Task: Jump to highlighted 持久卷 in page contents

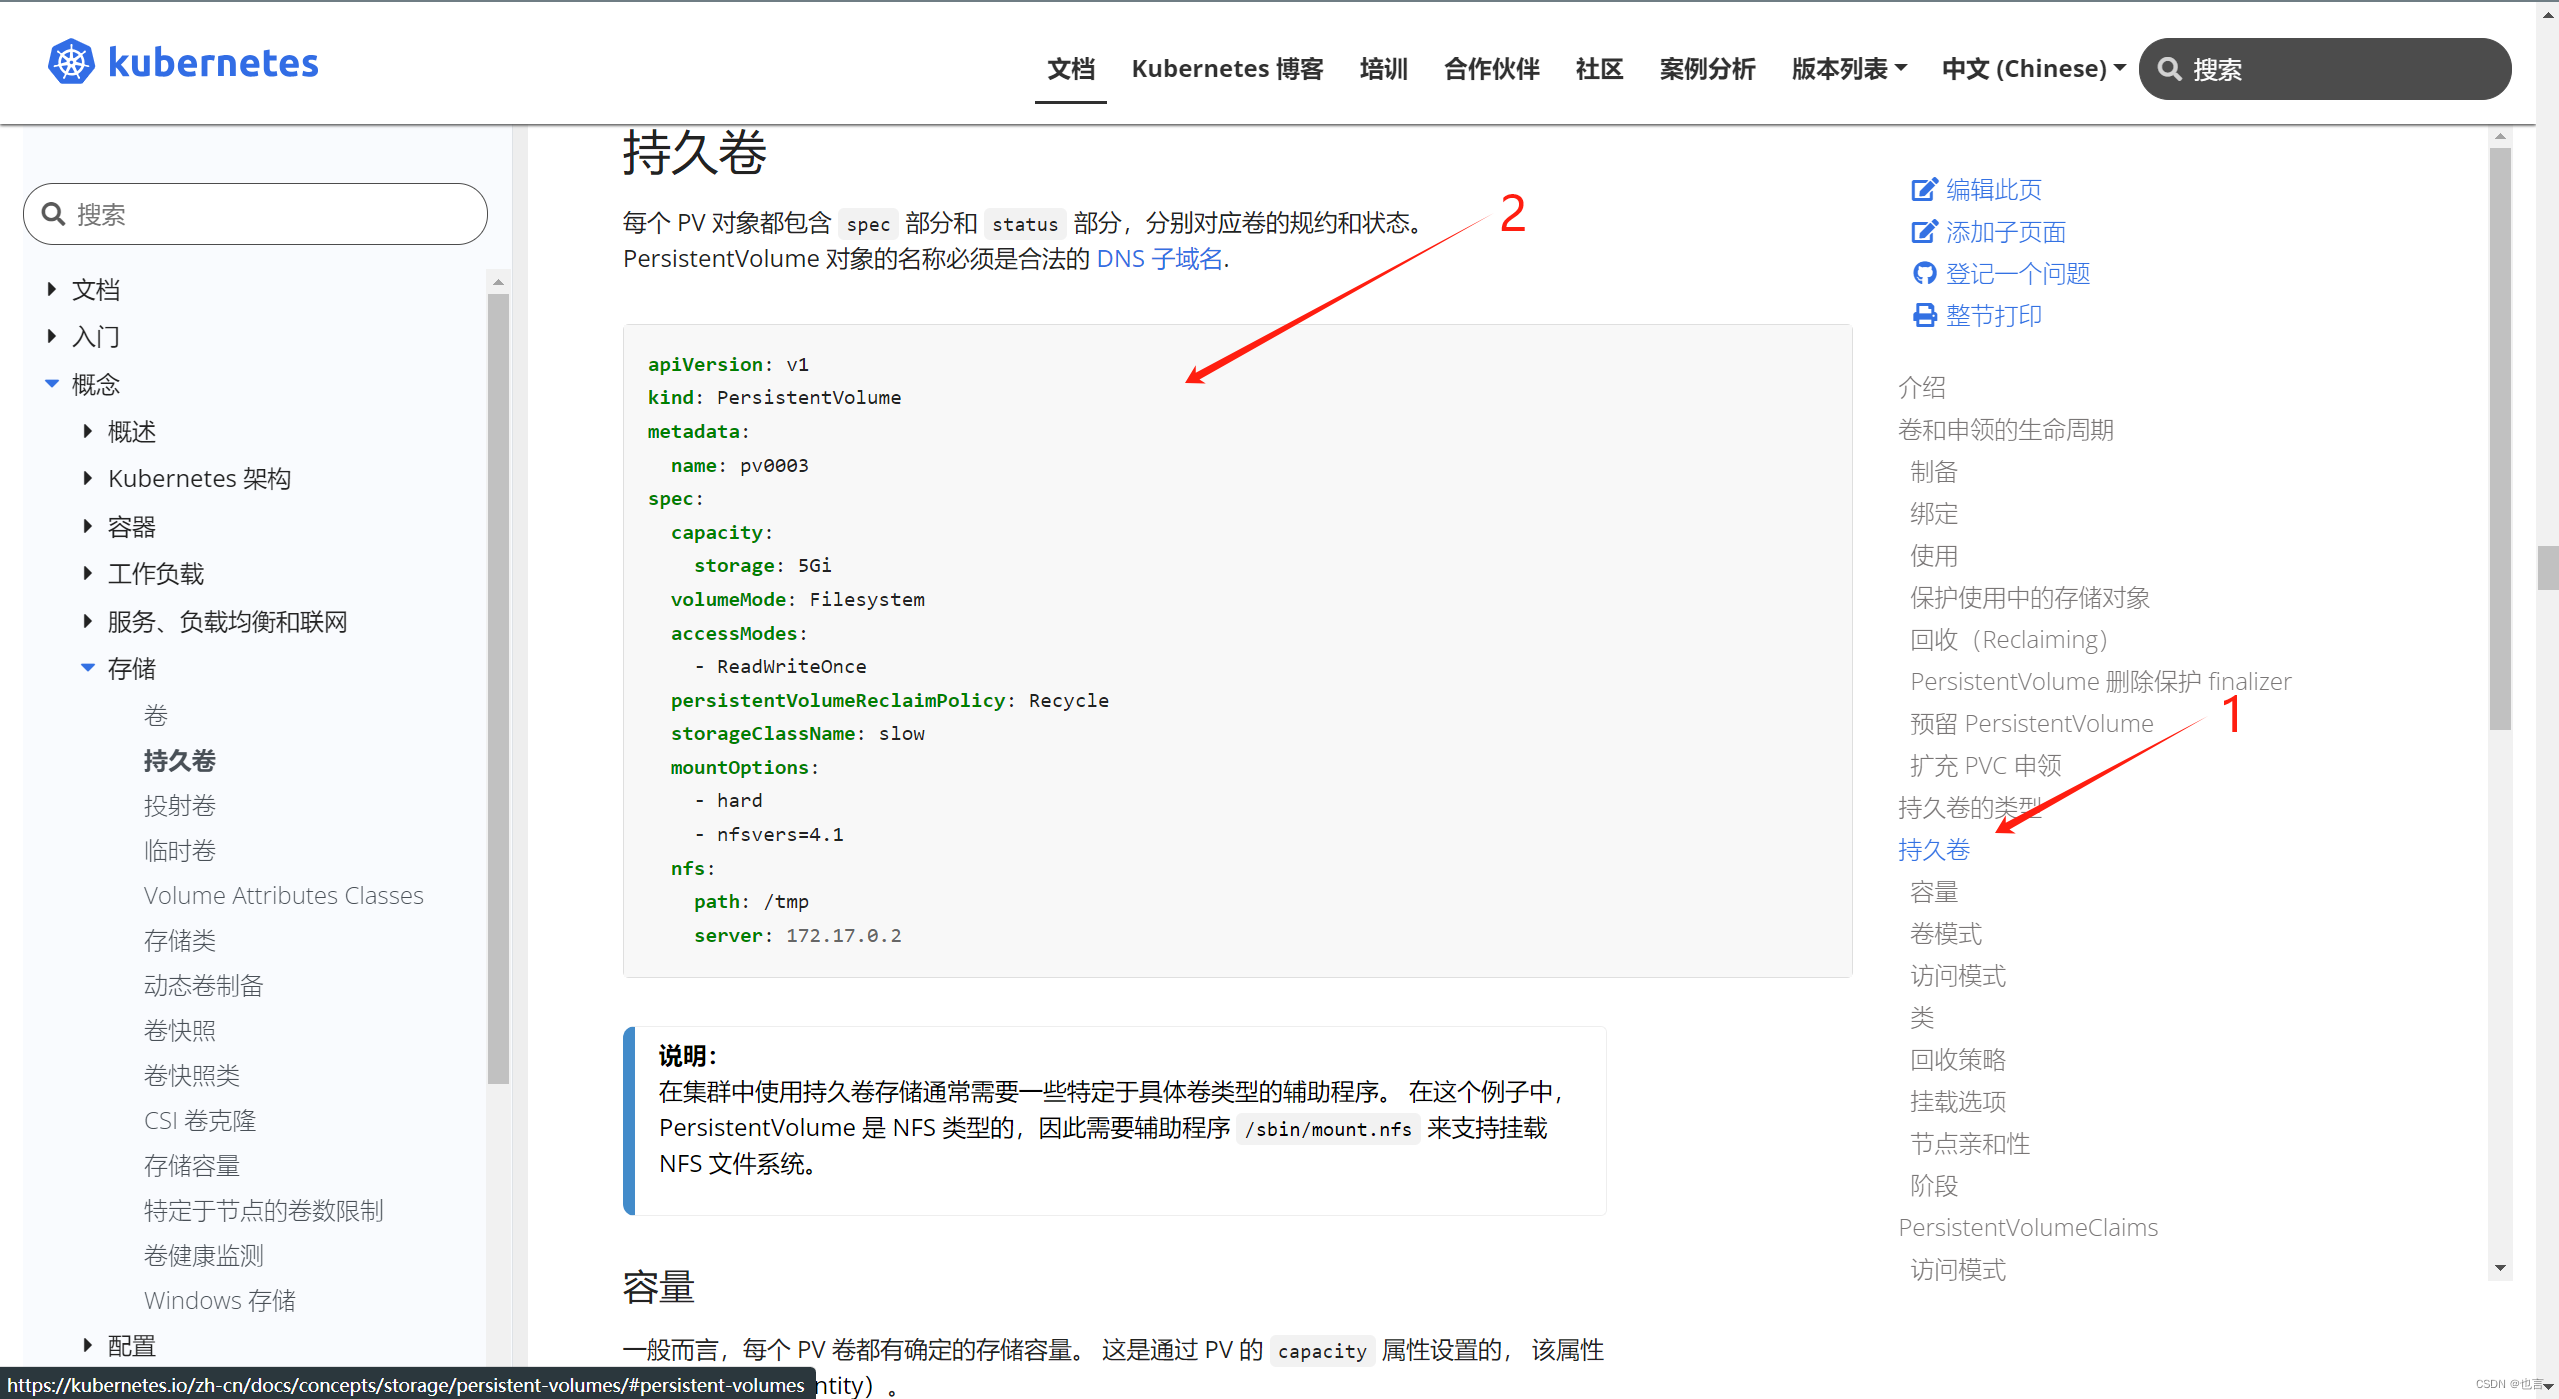Action: [x=1934, y=849]
